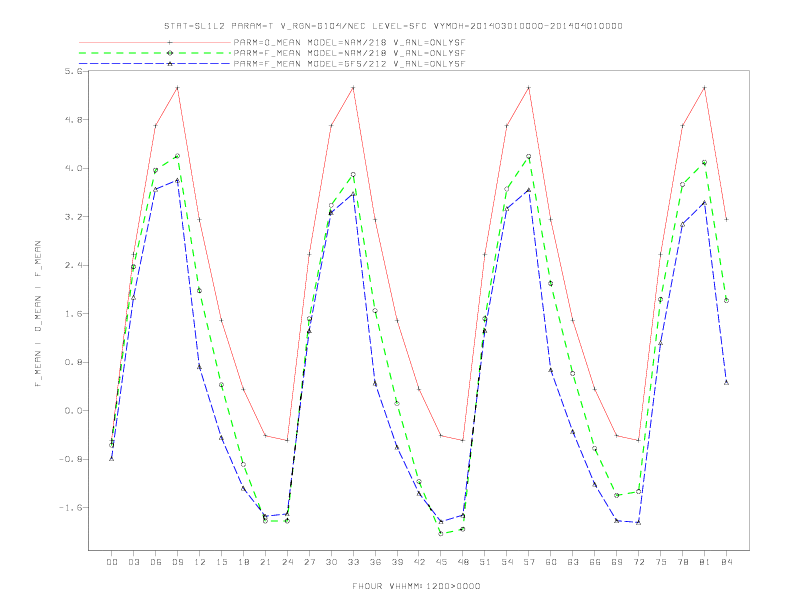Click the x-axis forecast hour label 48
Viewport: 792px width, 612px height.
point(463,562)
